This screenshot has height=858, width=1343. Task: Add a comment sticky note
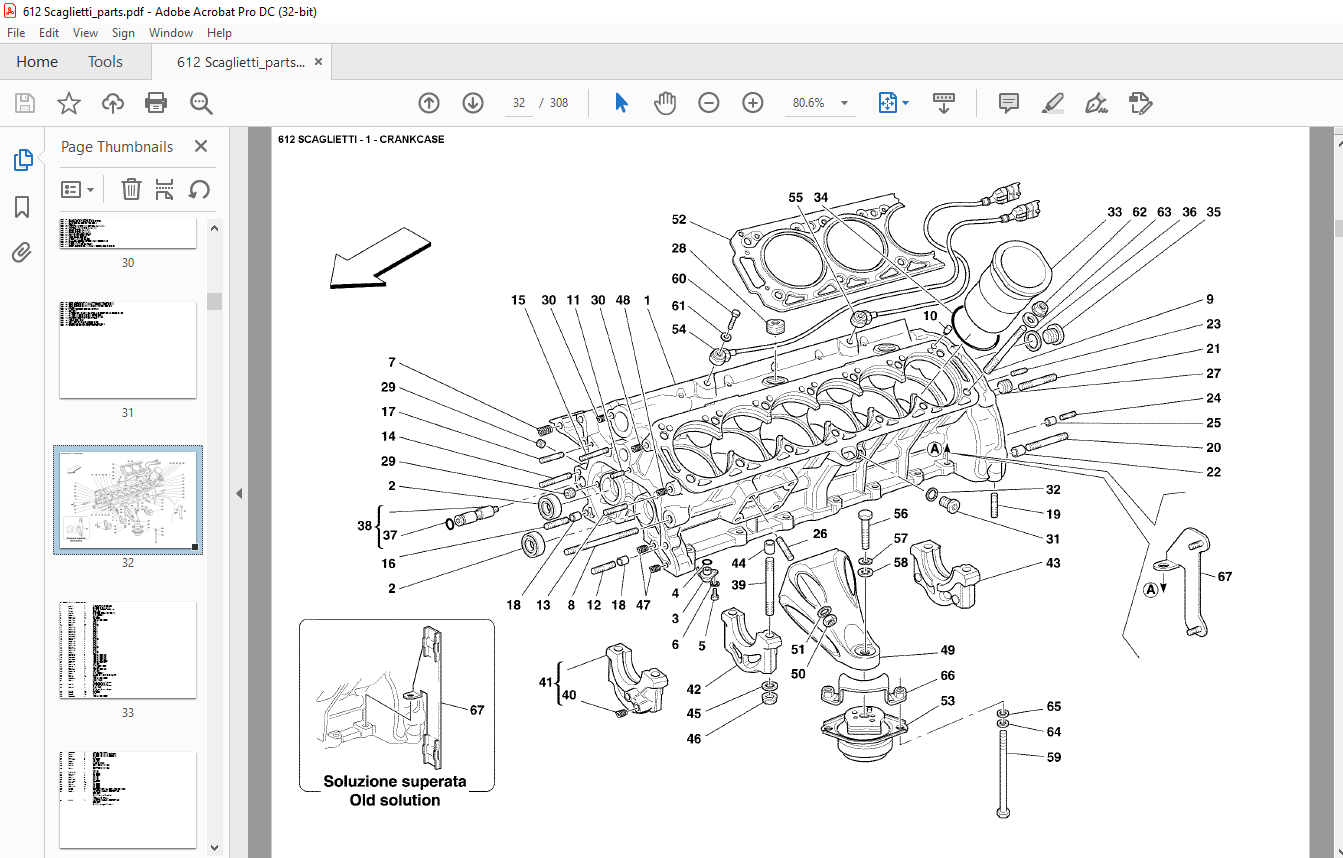pos(1009,103)
